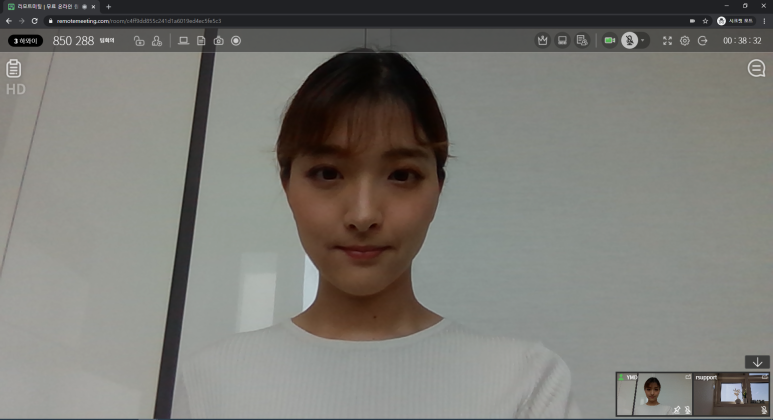Open Chrome three-dot menu
The image size is (773, 420).
point(765,21)
